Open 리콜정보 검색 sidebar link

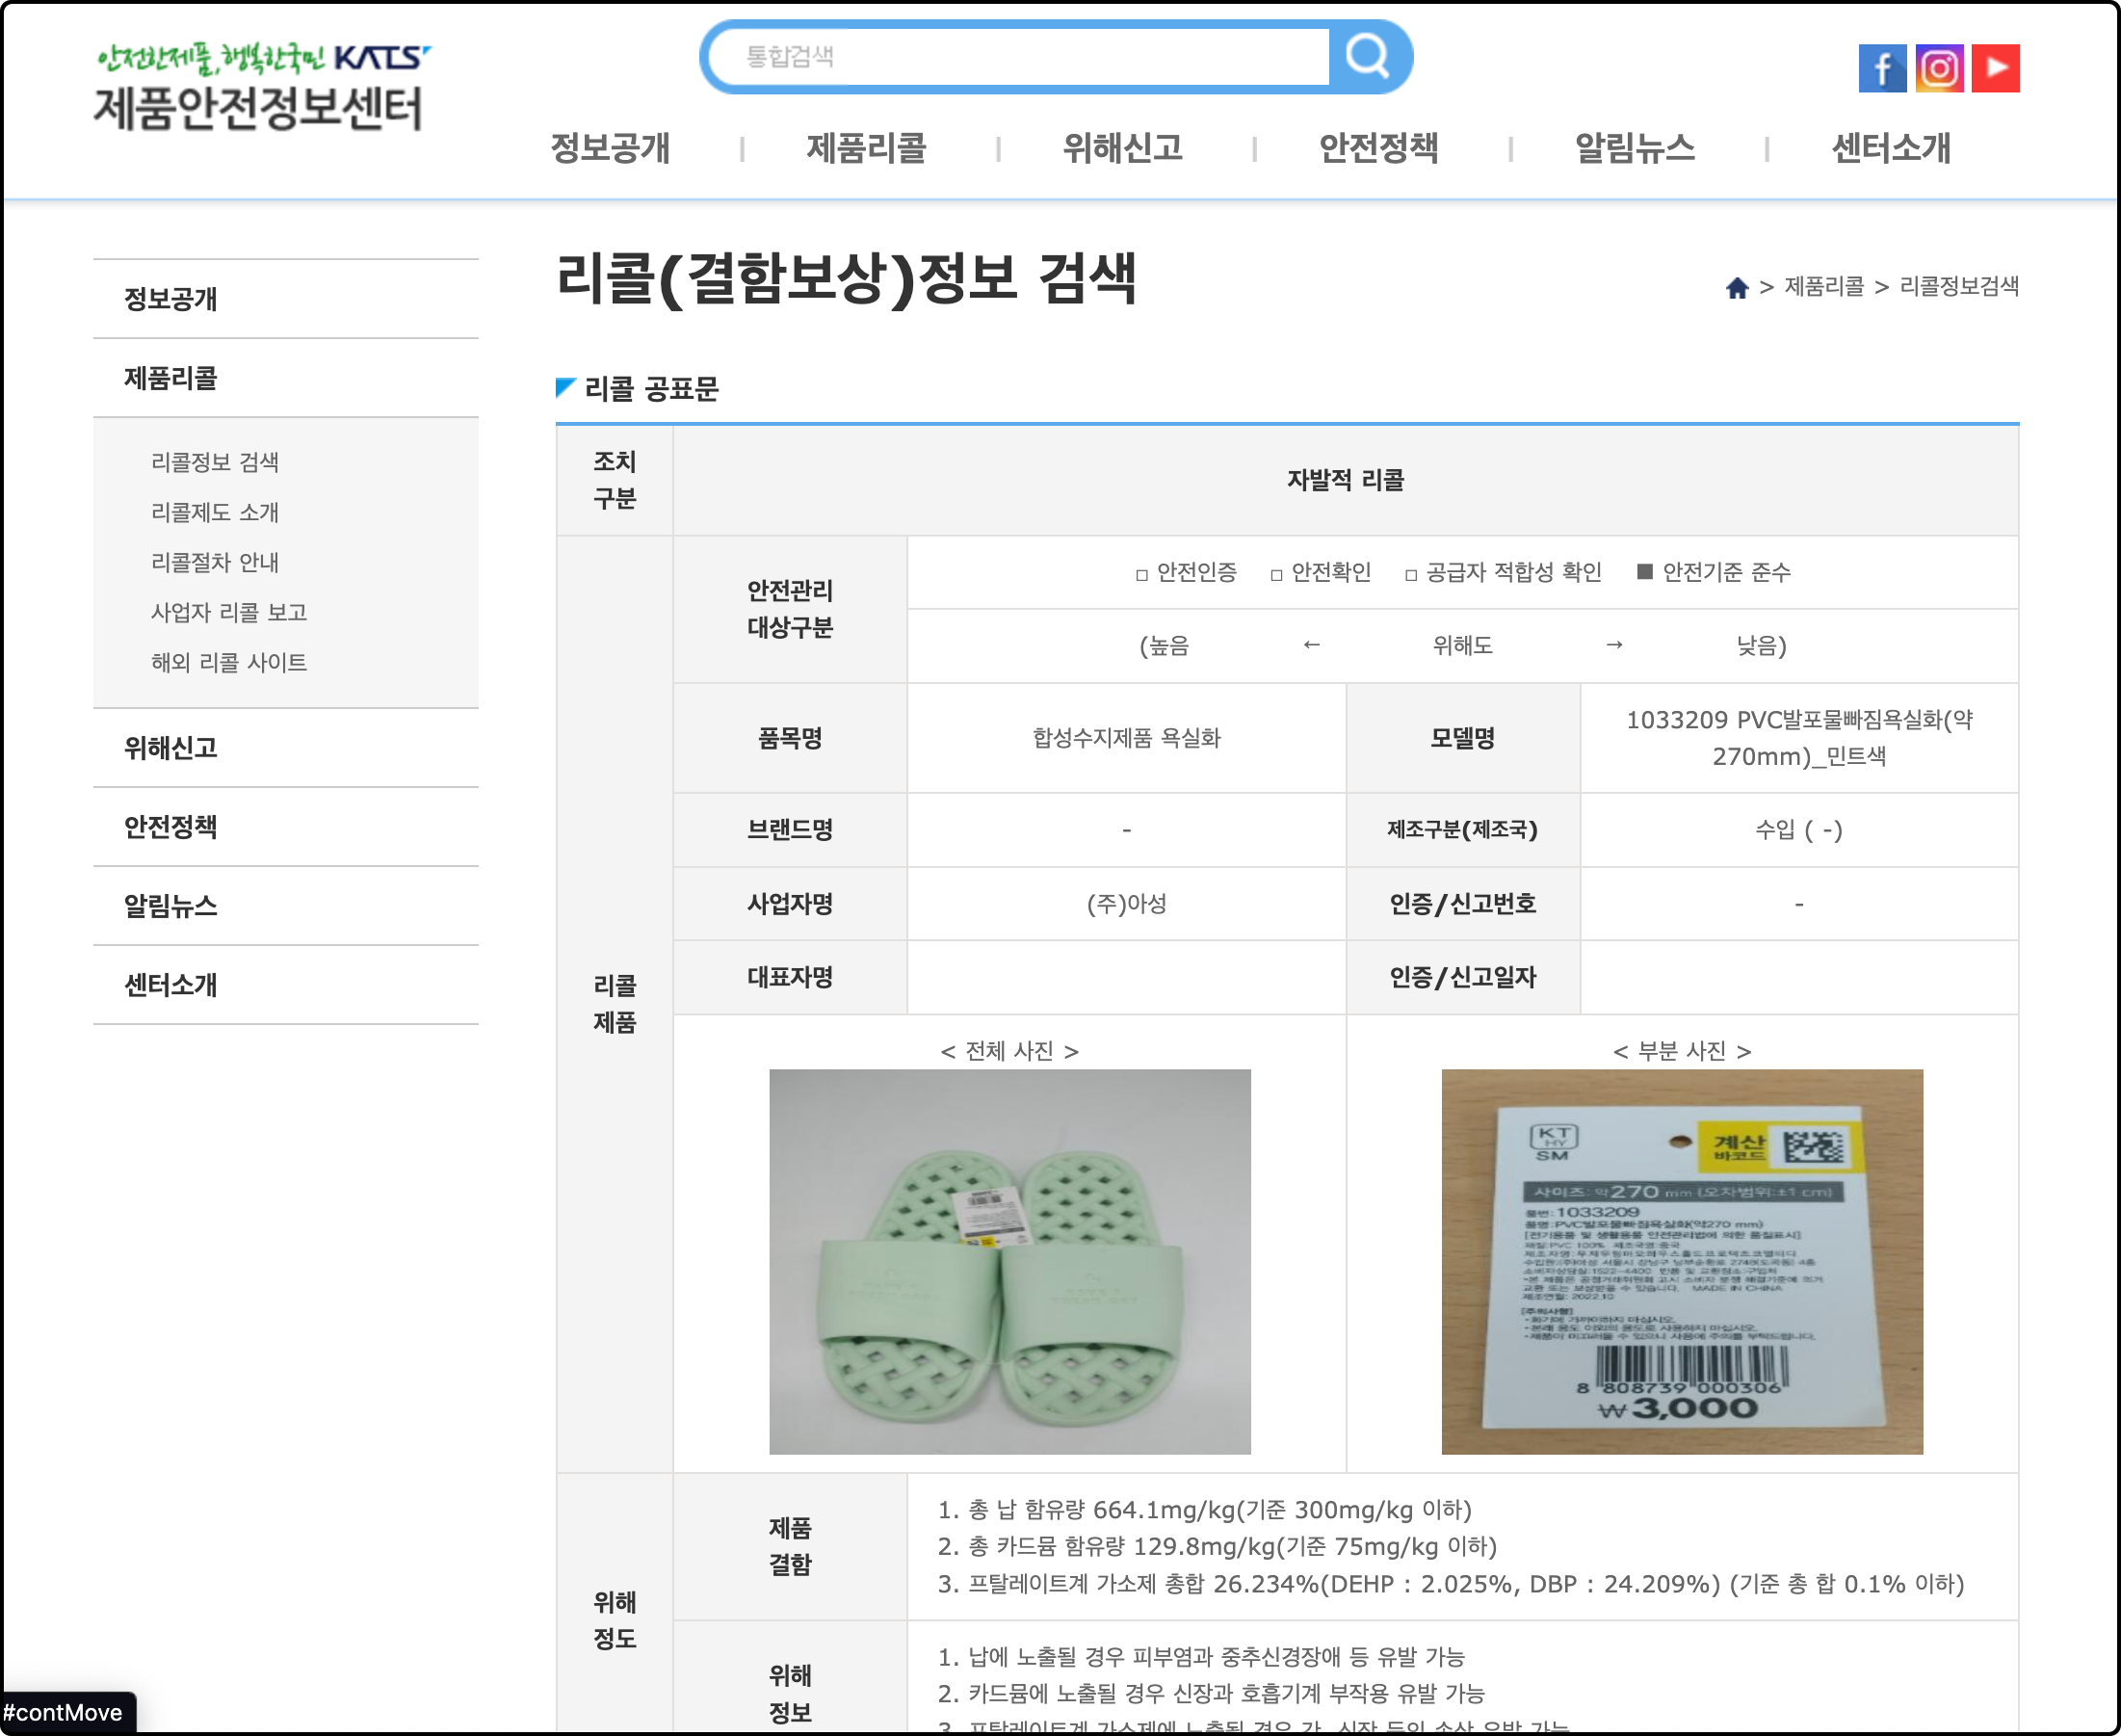coord(215,462)
